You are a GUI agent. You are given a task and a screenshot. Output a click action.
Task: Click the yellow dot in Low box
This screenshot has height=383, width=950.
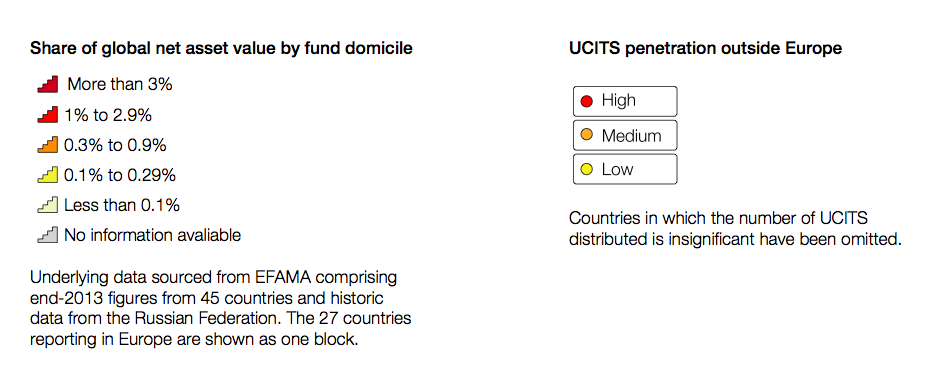586,169
